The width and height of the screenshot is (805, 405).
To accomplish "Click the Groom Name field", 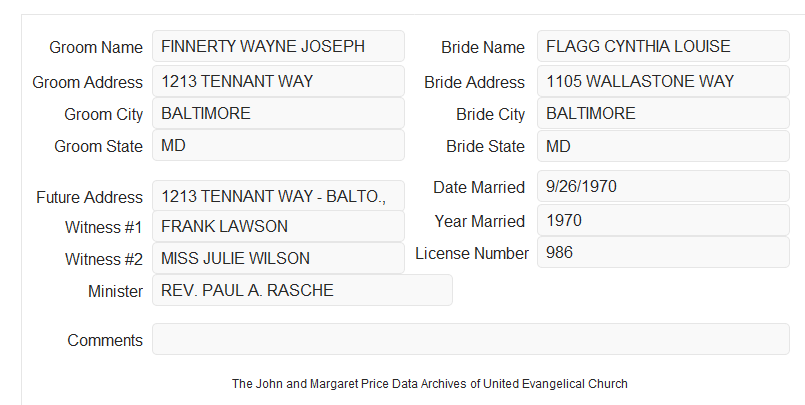I will click(x=278, y=46).
